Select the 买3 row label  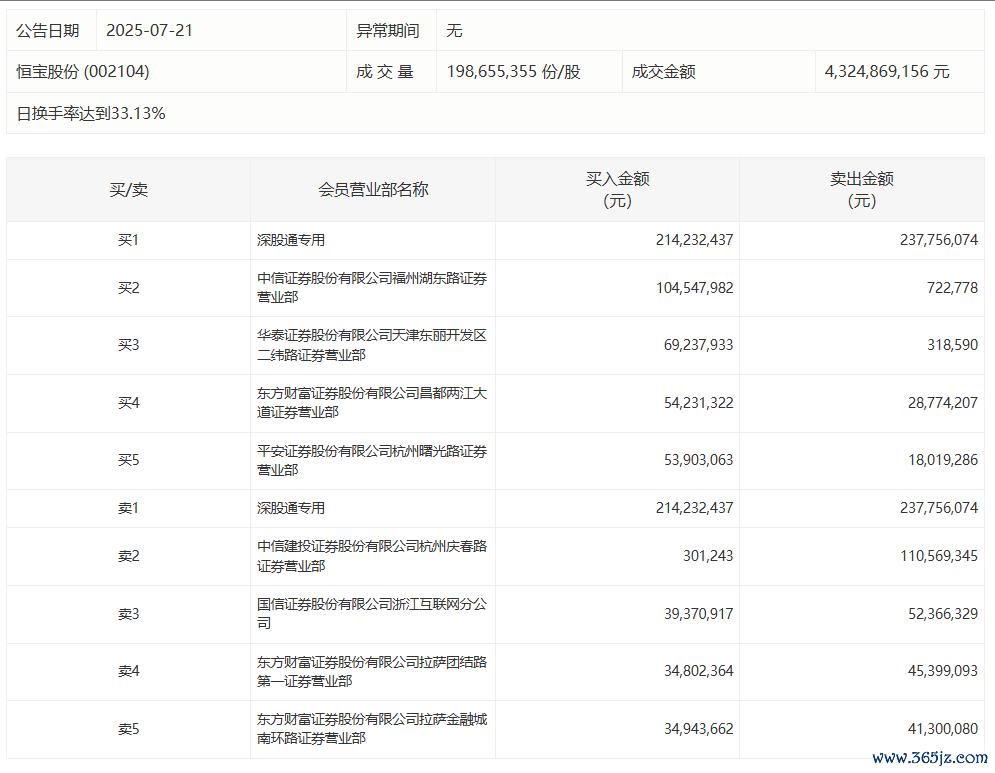coord(128,345)
